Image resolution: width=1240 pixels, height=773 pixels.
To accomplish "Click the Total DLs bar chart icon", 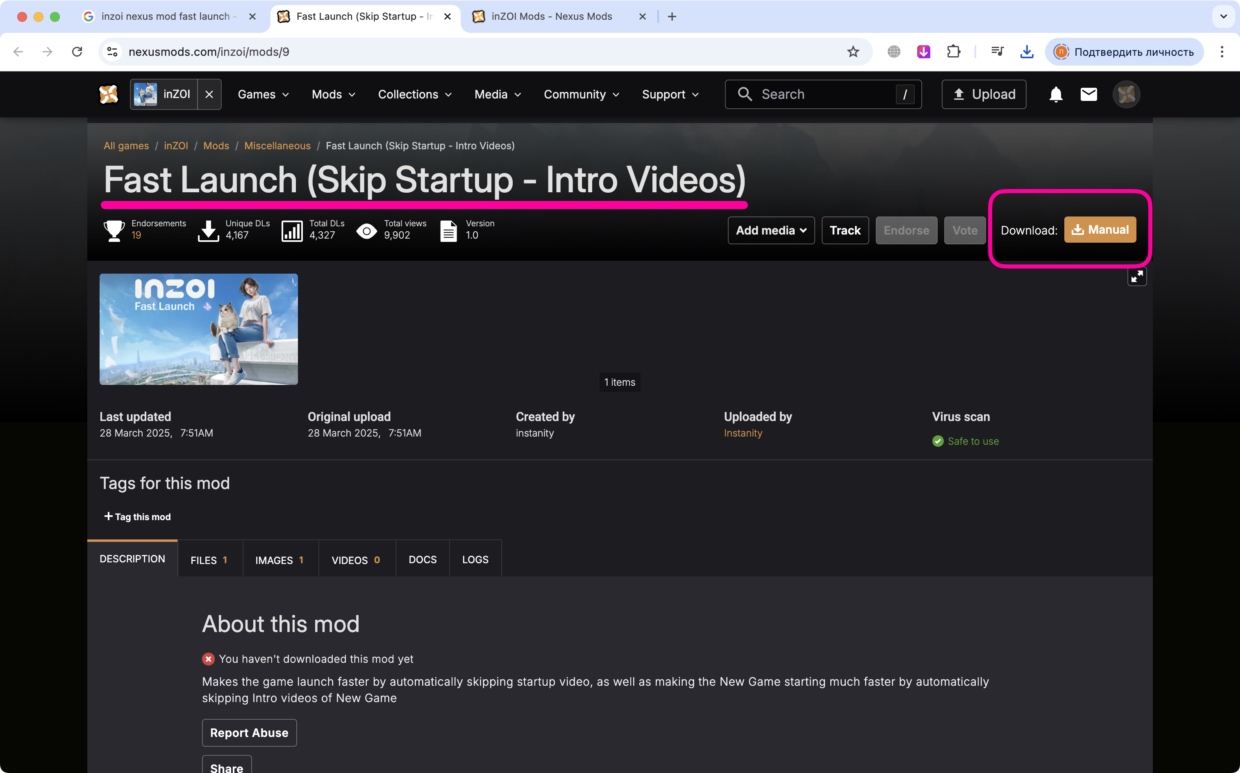I will 292,231.
